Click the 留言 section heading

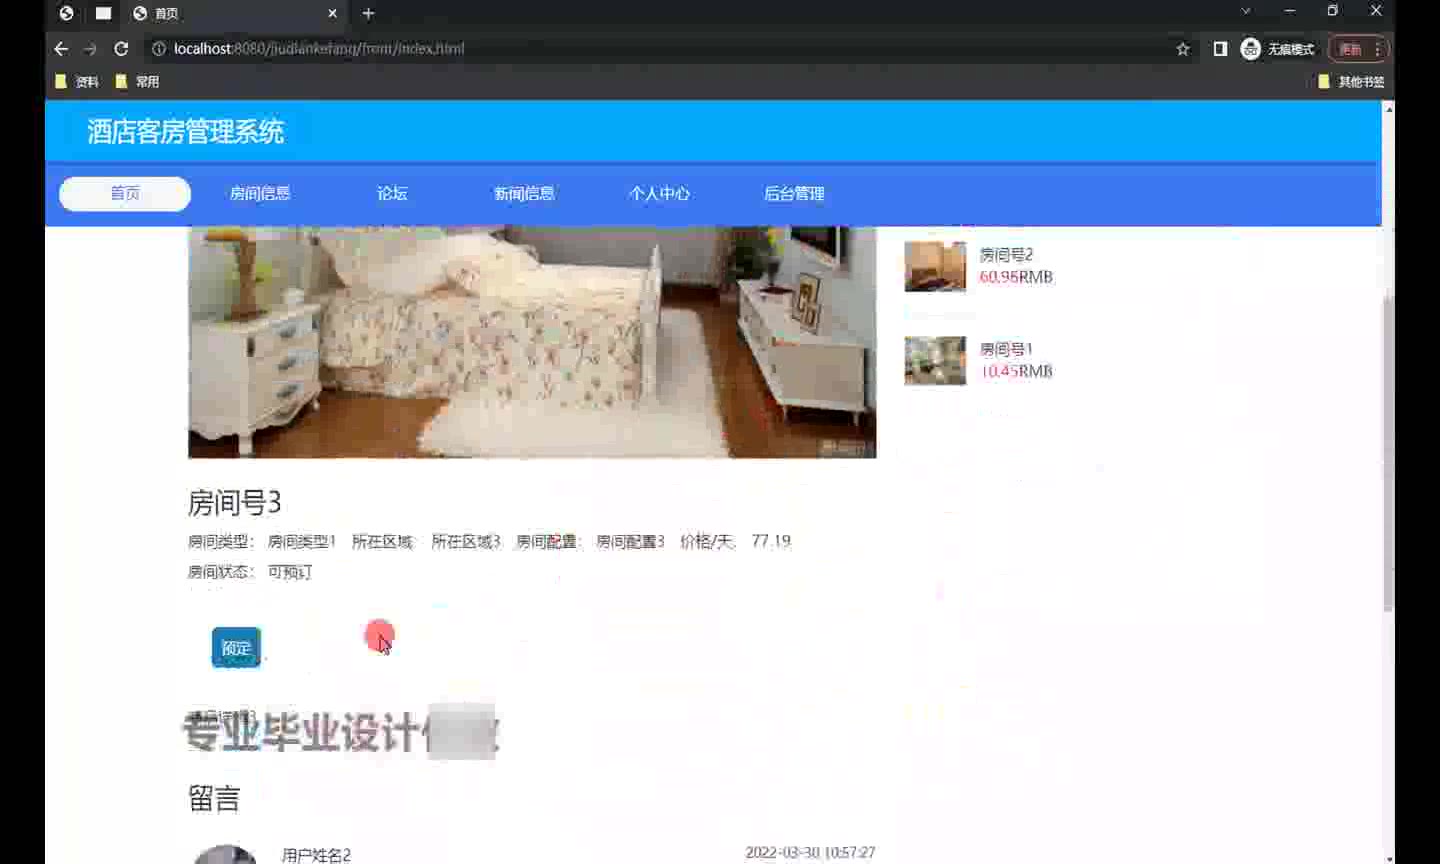[214, 799]
